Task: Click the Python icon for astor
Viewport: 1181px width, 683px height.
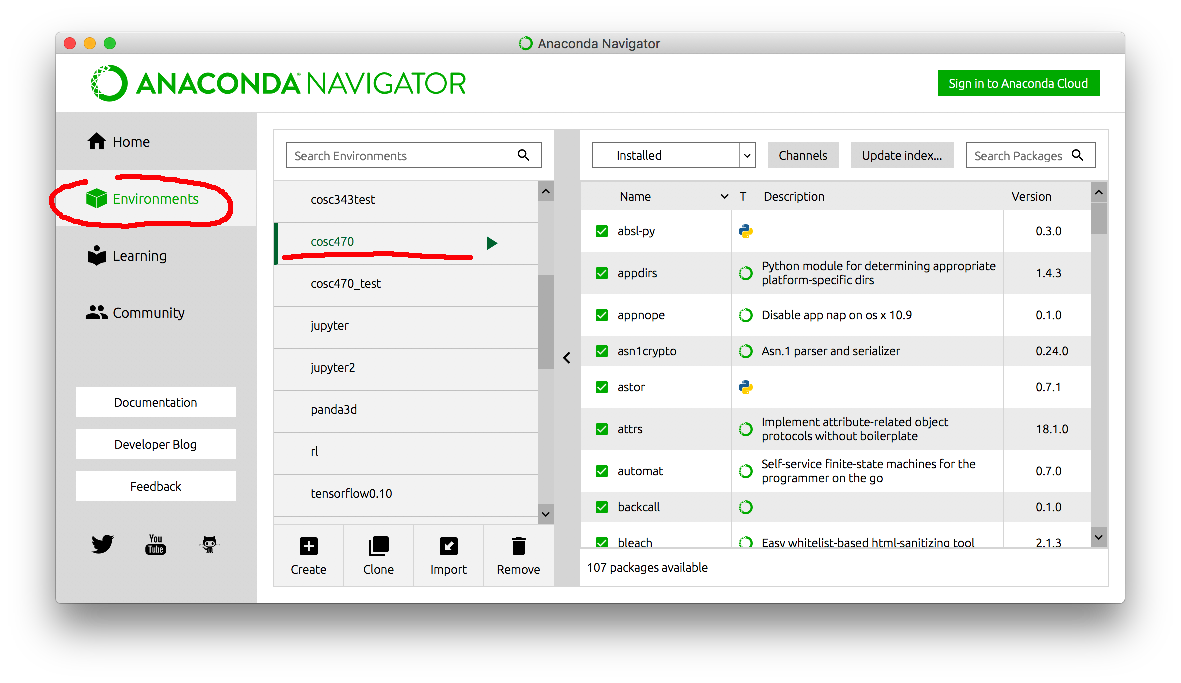Action: 746,387
